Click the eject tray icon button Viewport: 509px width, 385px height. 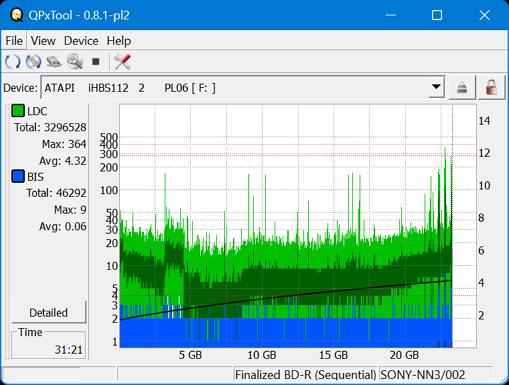(x=462, y=88)
